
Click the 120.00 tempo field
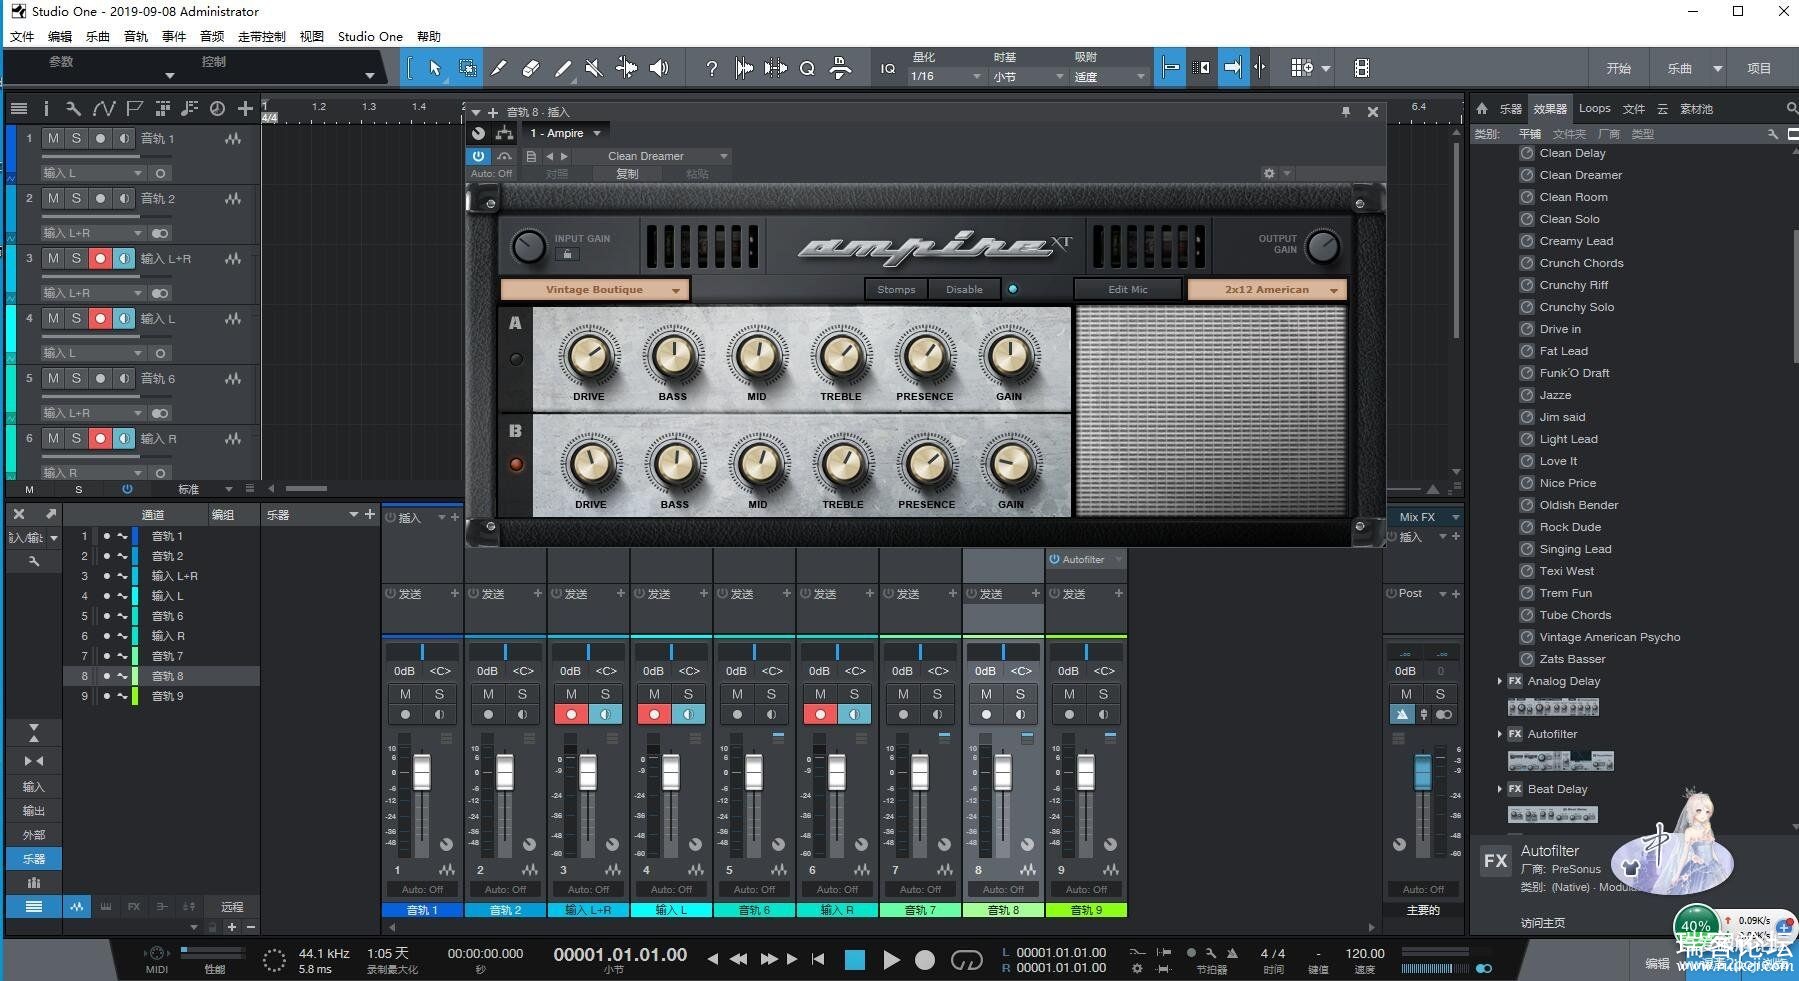pyautogui.click(x=1365, y=953)
